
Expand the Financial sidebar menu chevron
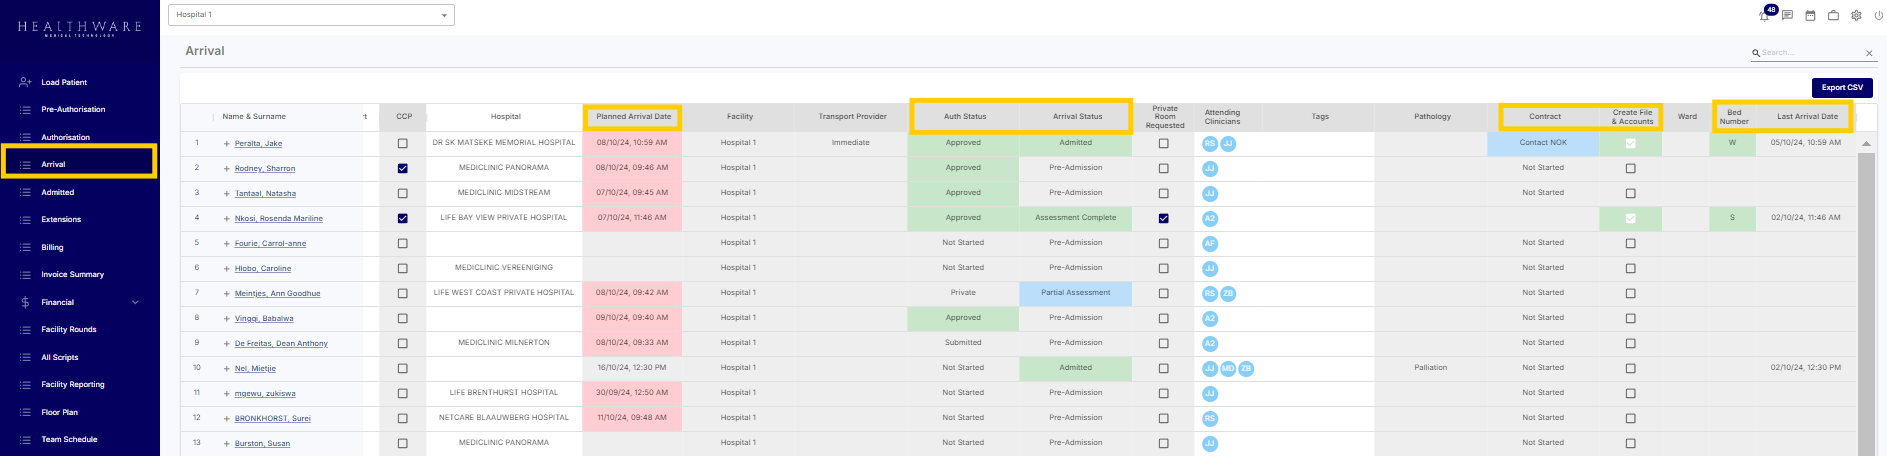(x=135, y=302)
